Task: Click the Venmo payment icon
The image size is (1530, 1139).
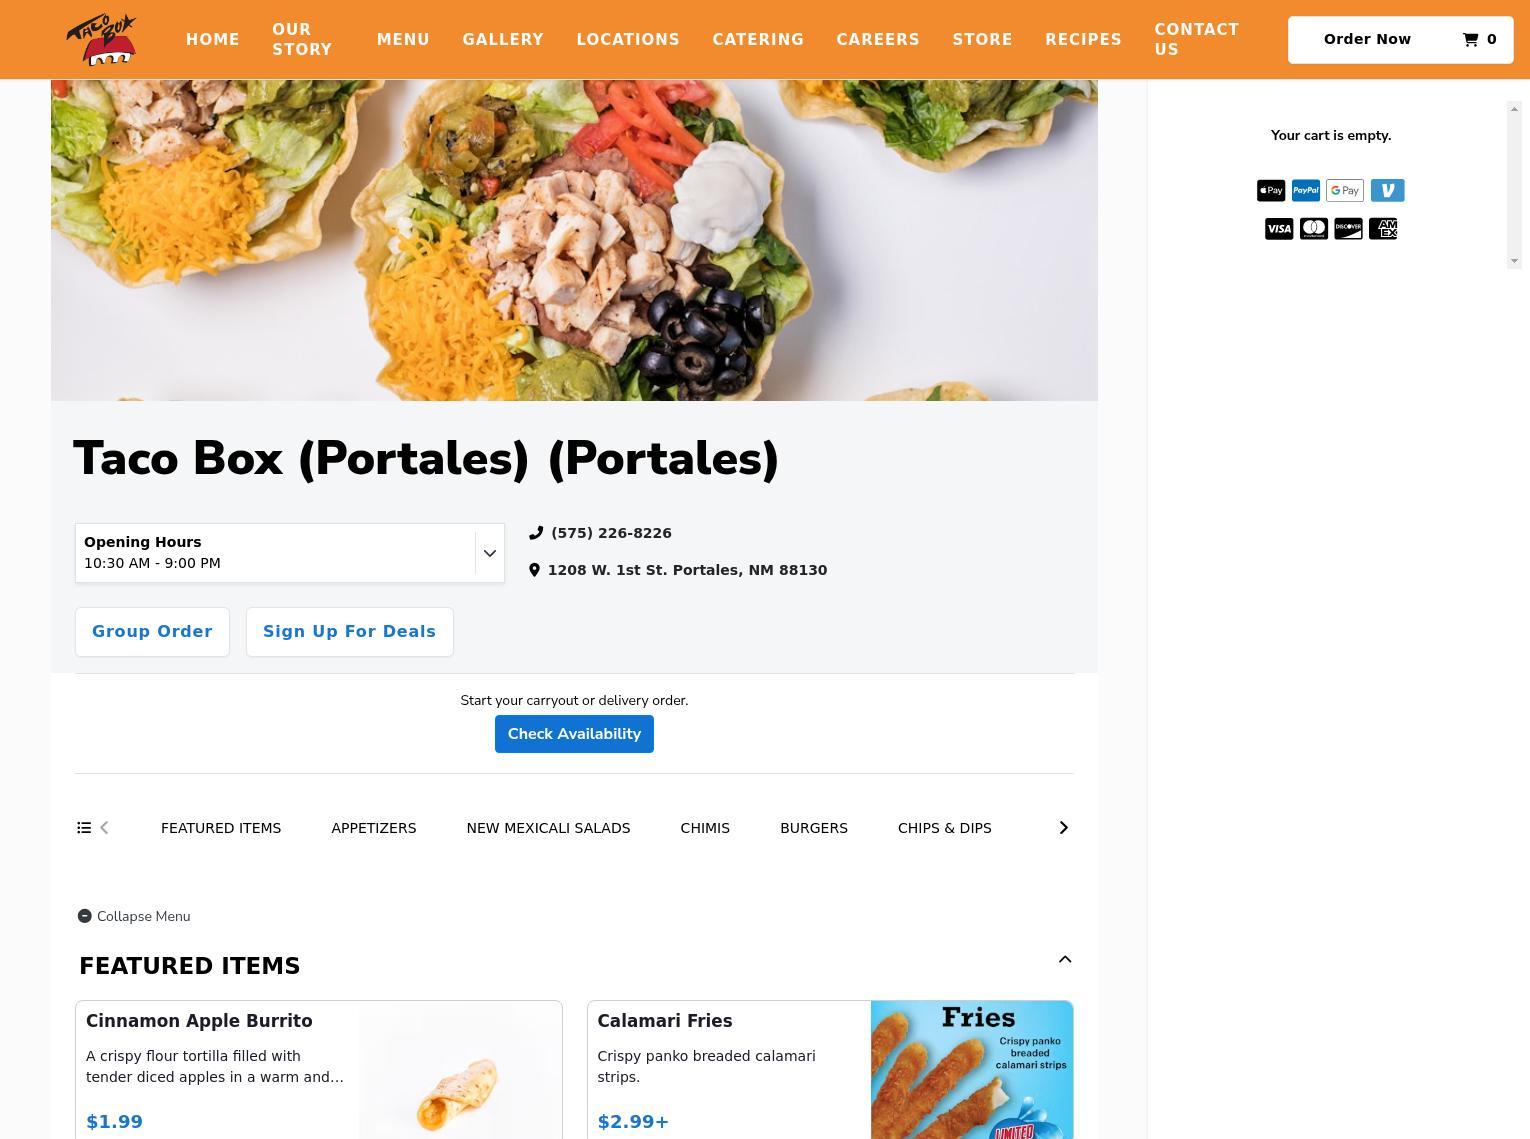Action: pos(1387,191)
